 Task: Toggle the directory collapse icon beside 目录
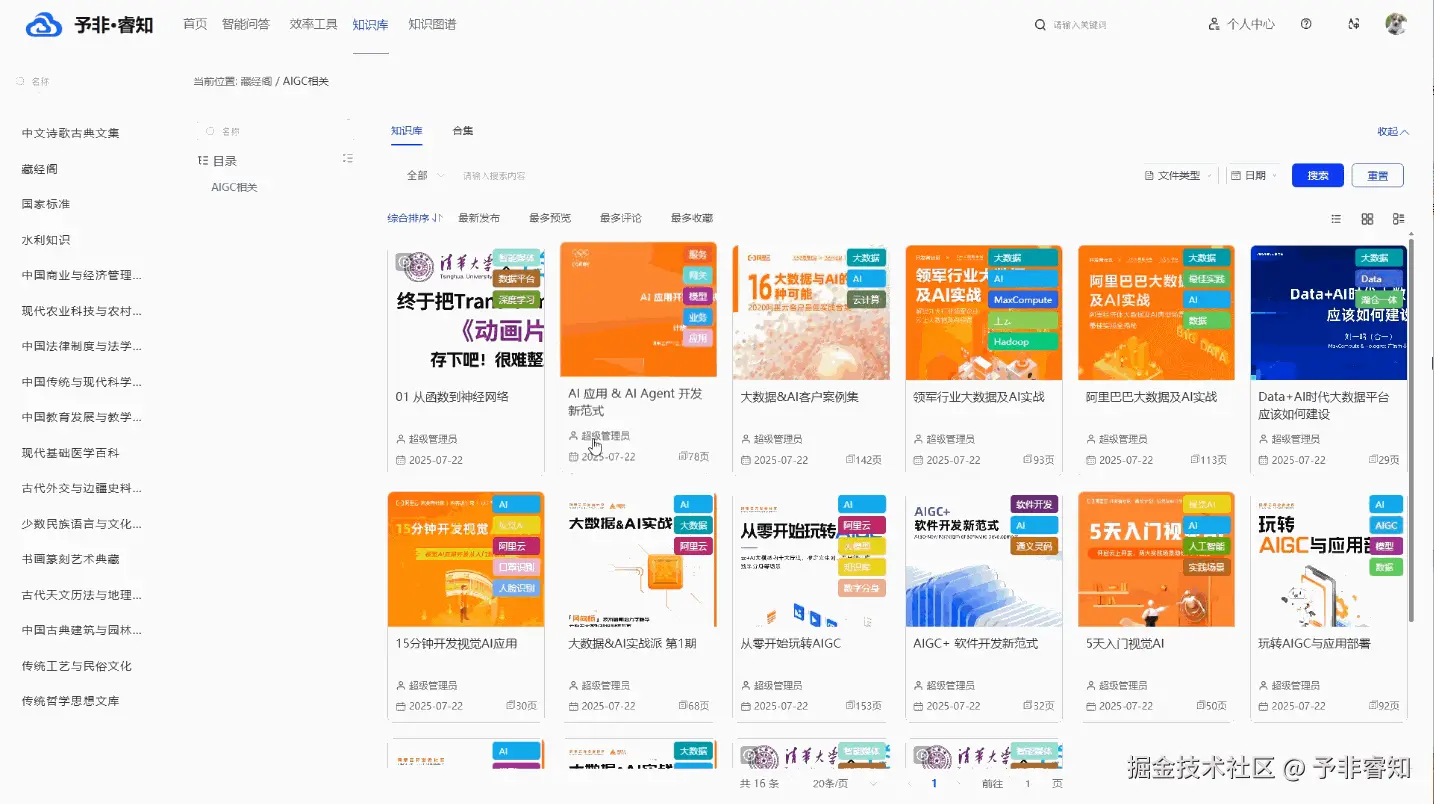click(348, 159)
